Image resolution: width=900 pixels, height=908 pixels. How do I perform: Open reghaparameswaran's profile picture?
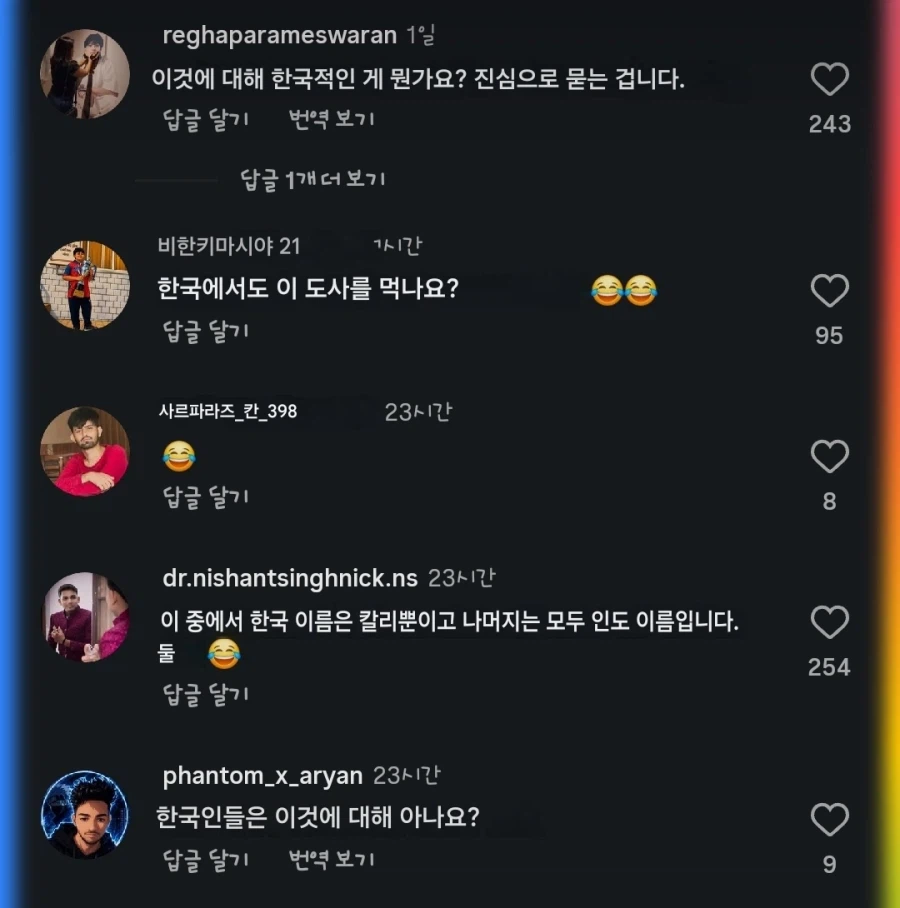[85, 74]
